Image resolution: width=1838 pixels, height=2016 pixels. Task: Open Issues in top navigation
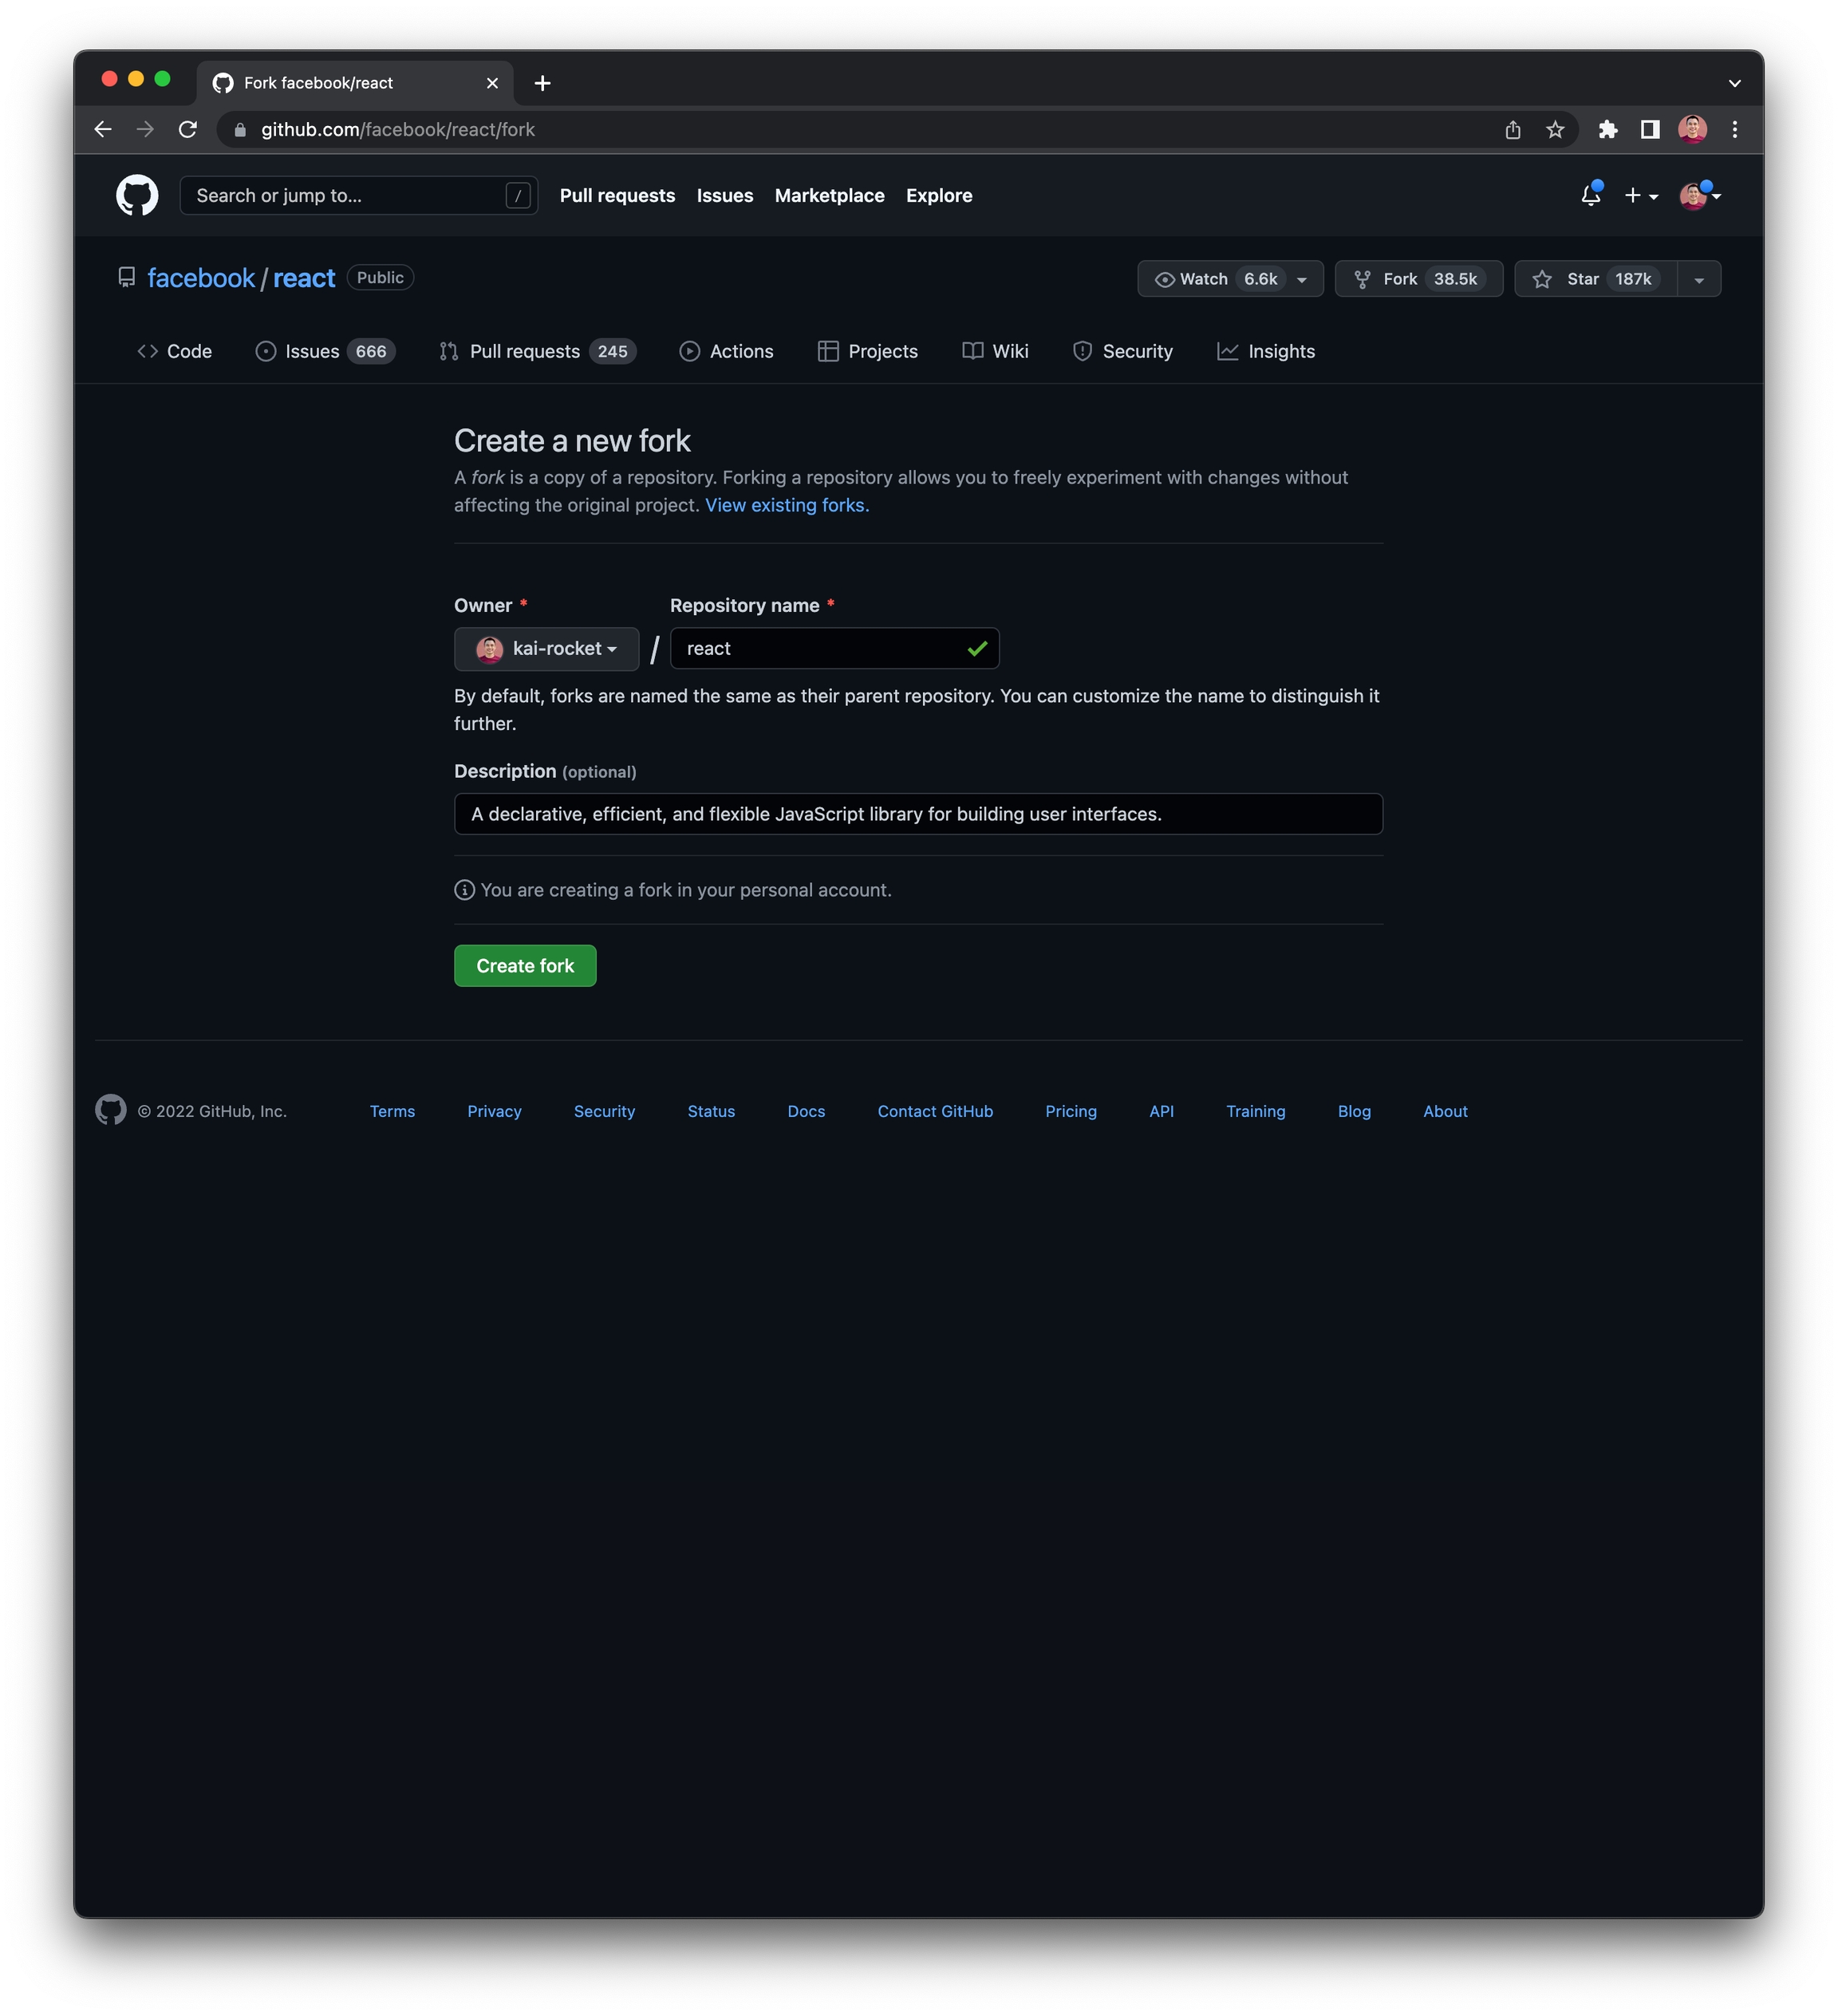click(725, 196)
